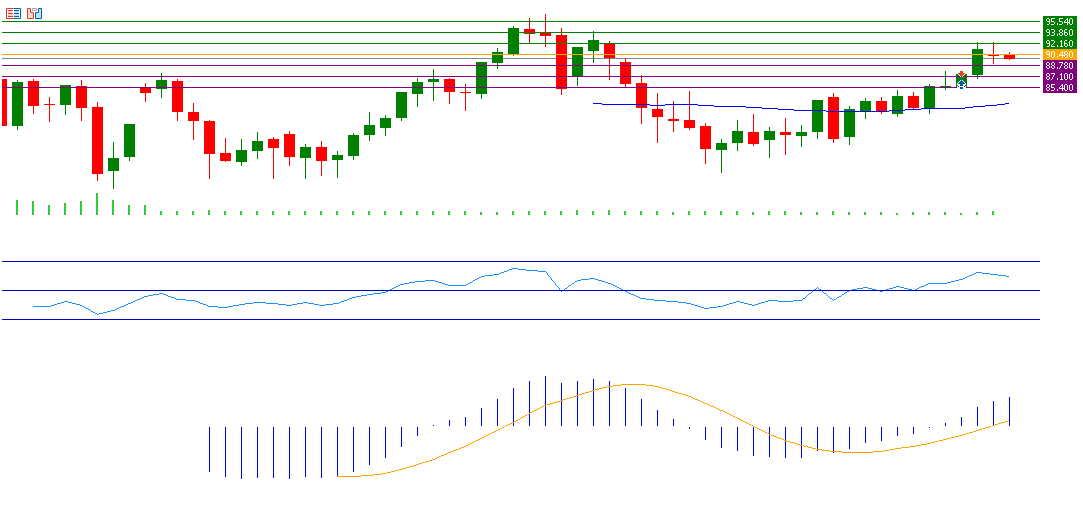Select the orange 90.480 price label
The height and width of the screenshot is (506, 1083).
1058,54
